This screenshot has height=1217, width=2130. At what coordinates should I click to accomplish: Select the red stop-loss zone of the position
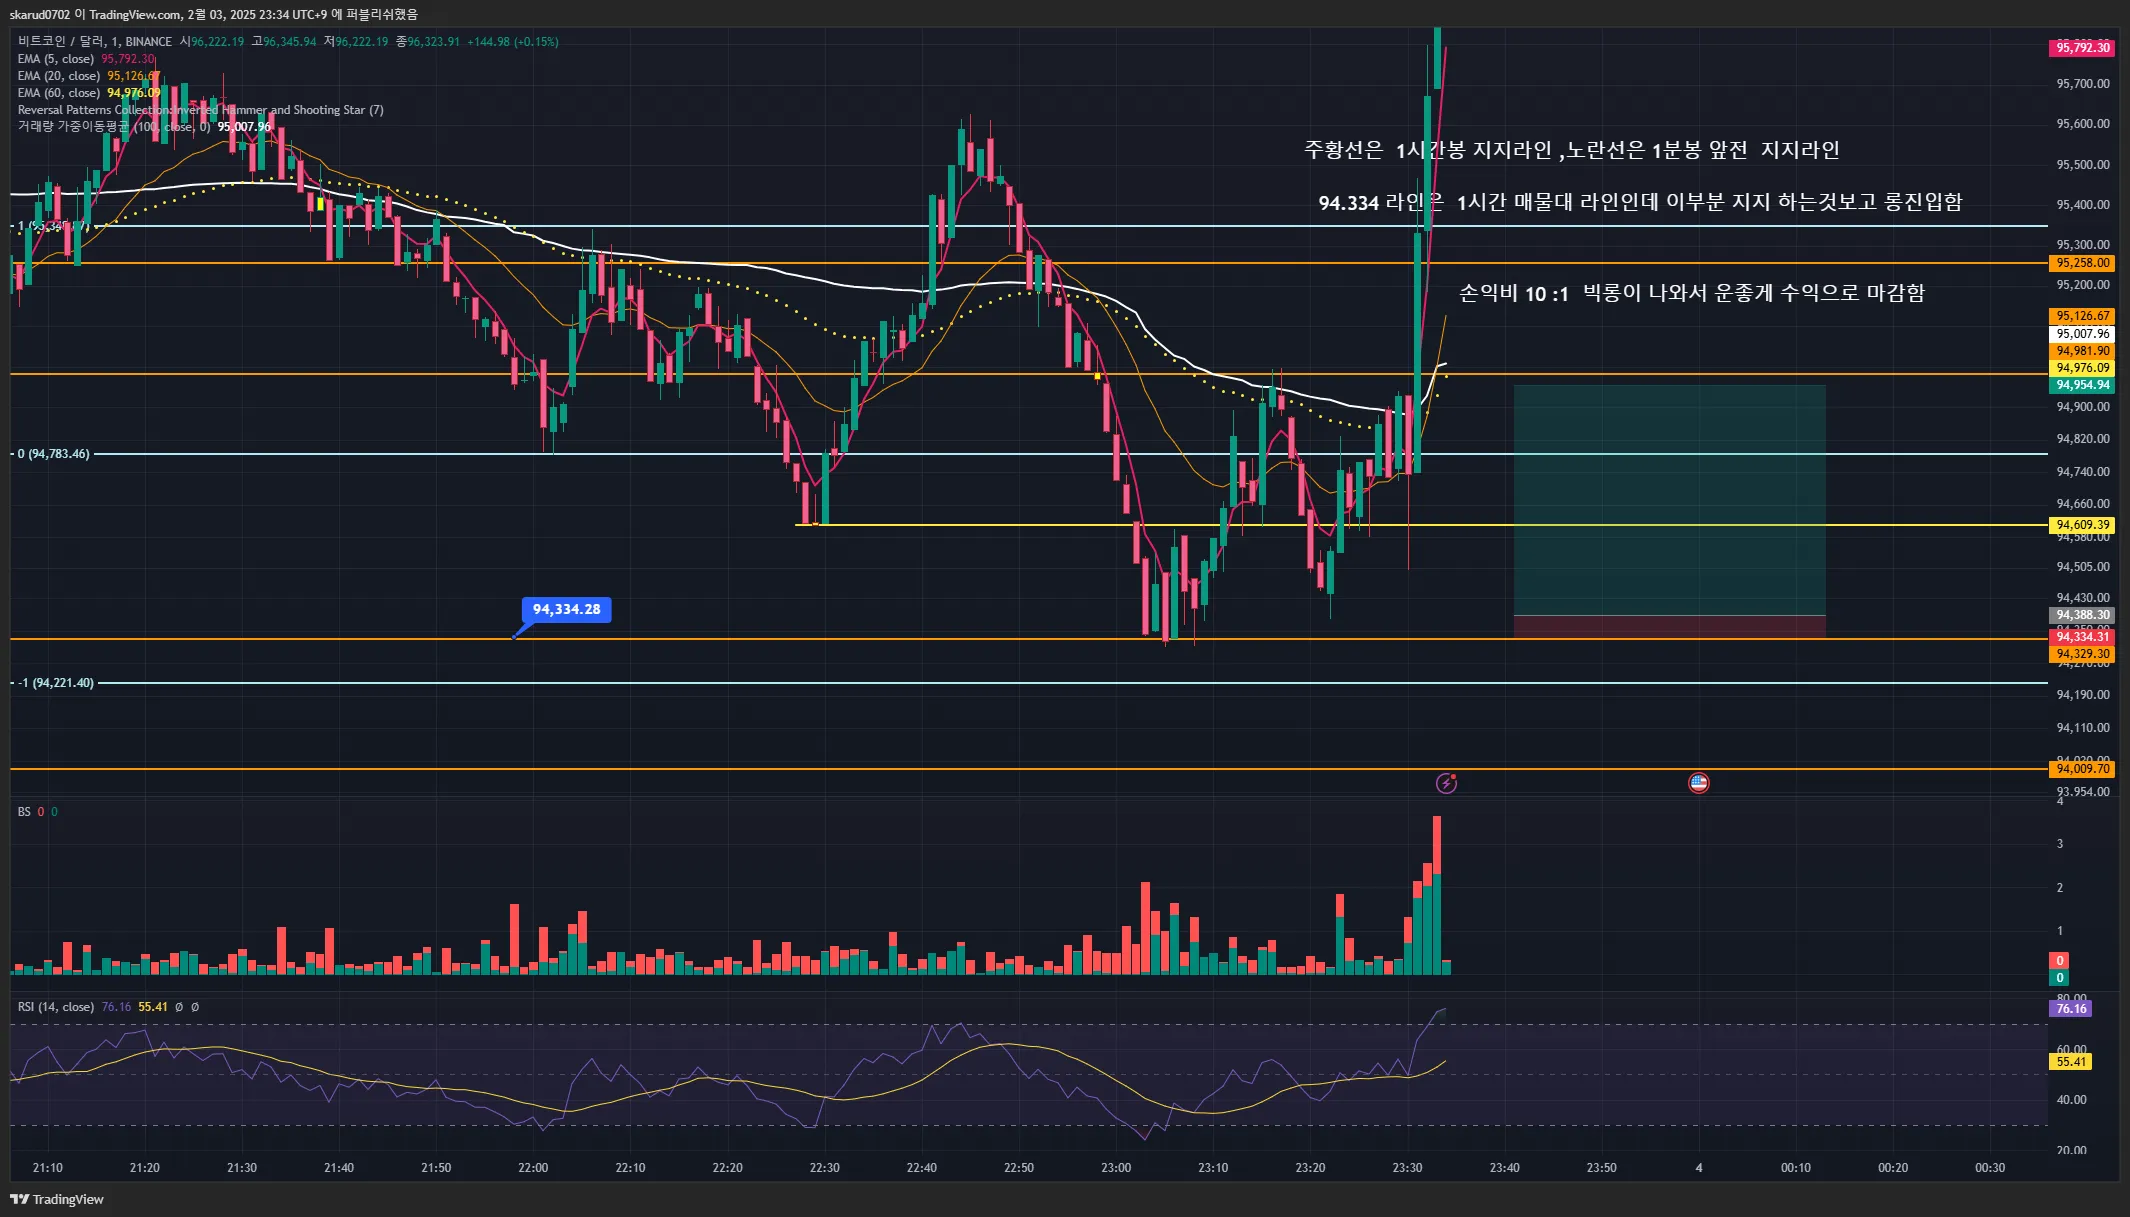click(x=1669, y=627)
